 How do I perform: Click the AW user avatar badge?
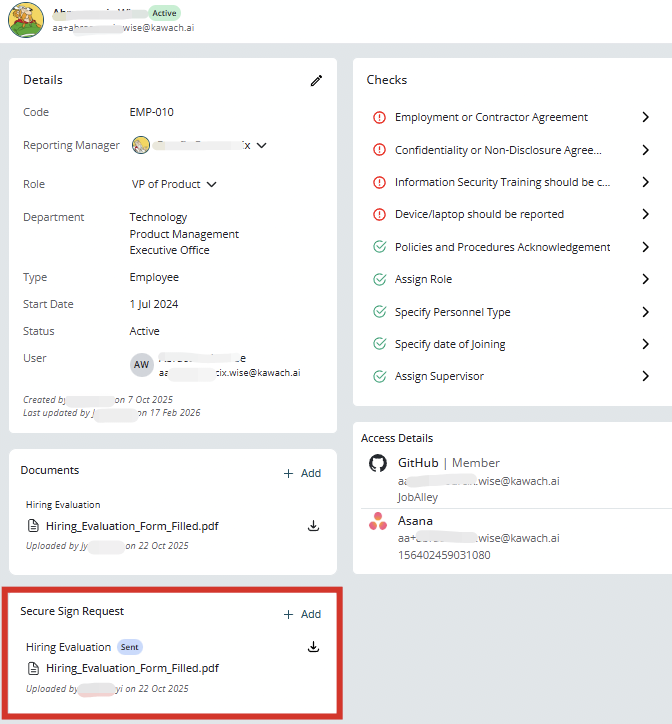[142, 365]
